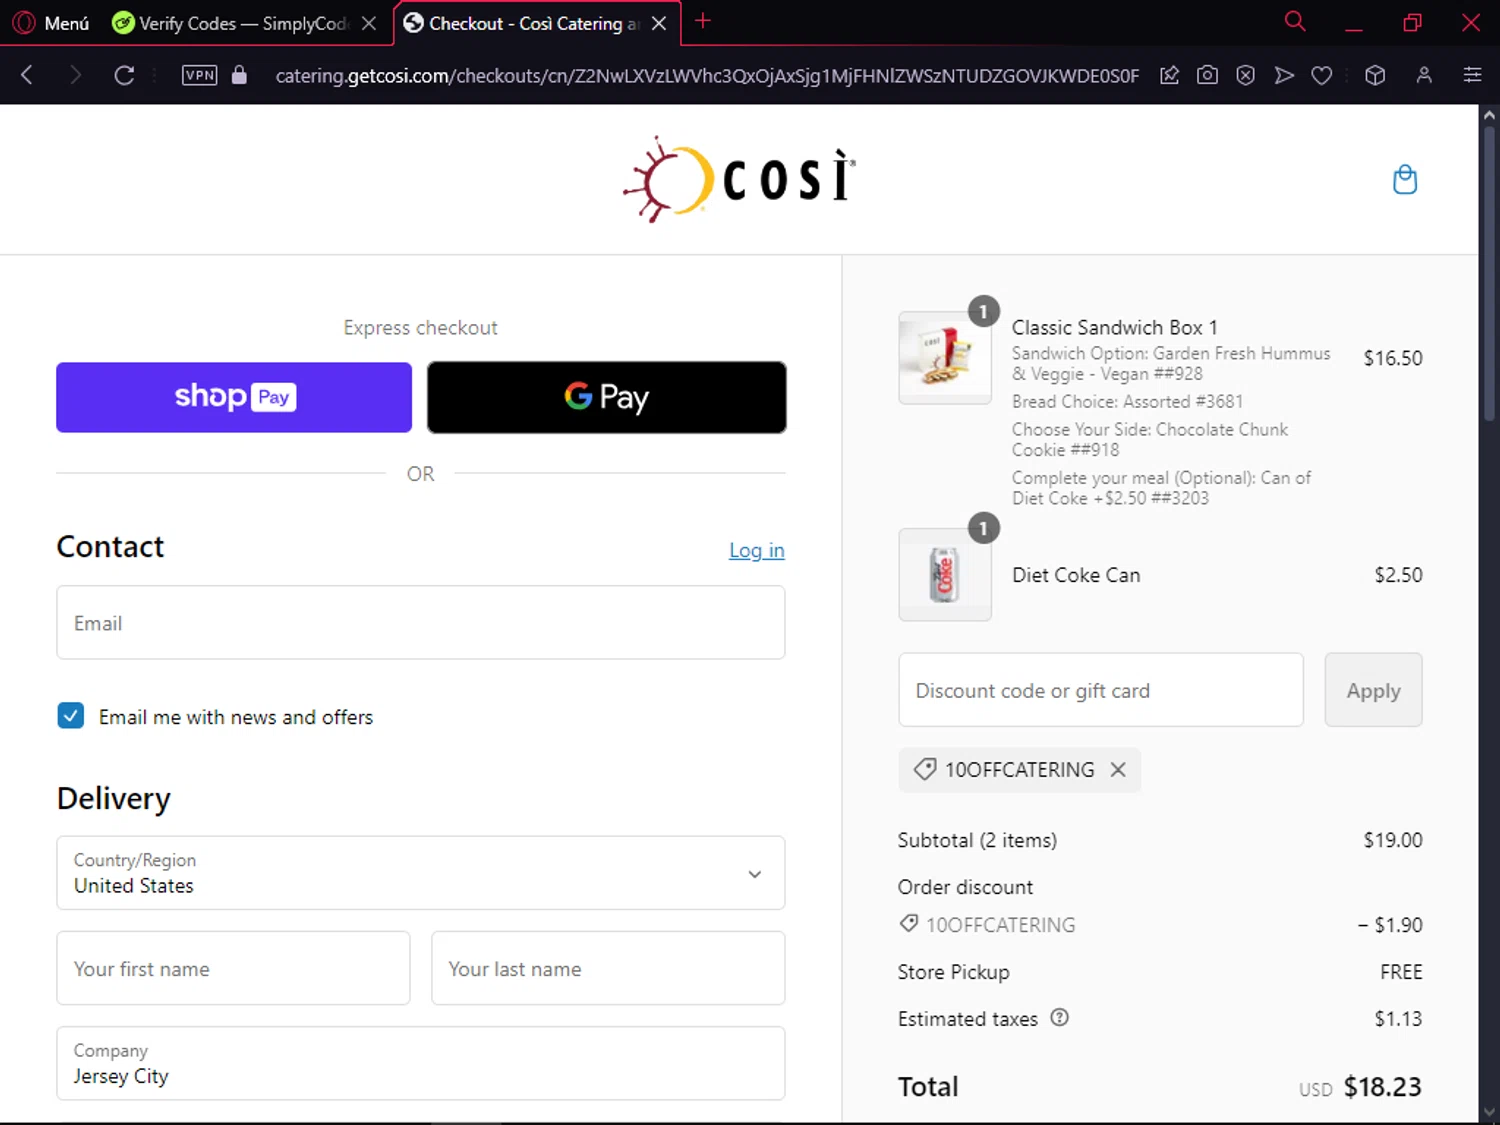Open a new browser tab
This screenshot has height=1125, width=1500.
pyautogui.click(x=703, y=21)
